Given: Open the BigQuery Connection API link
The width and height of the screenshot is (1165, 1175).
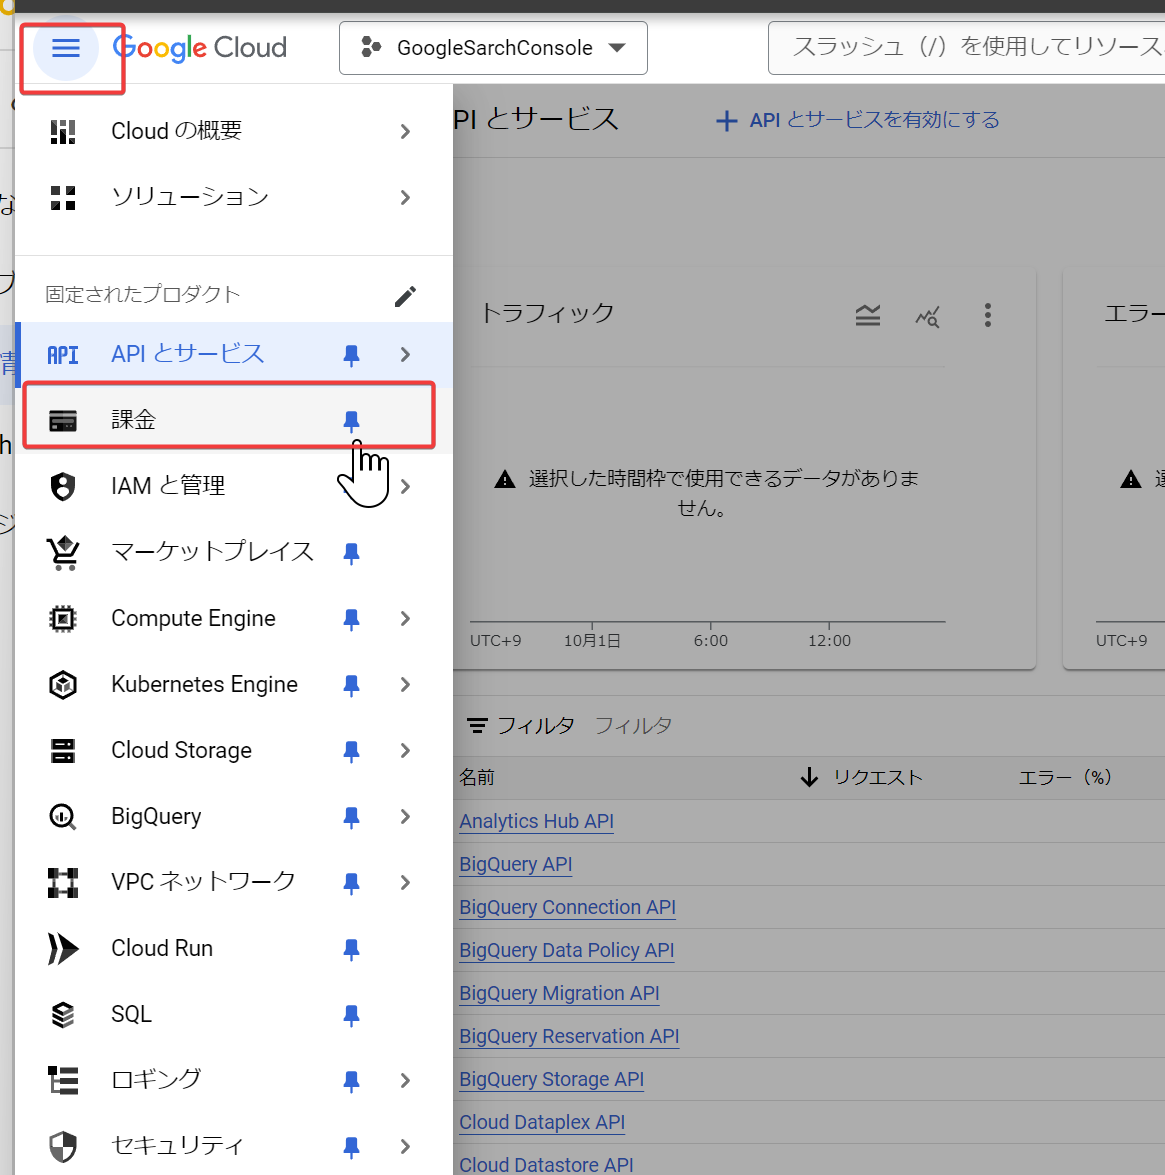Looking at the screenshot, I should (567, 907).
